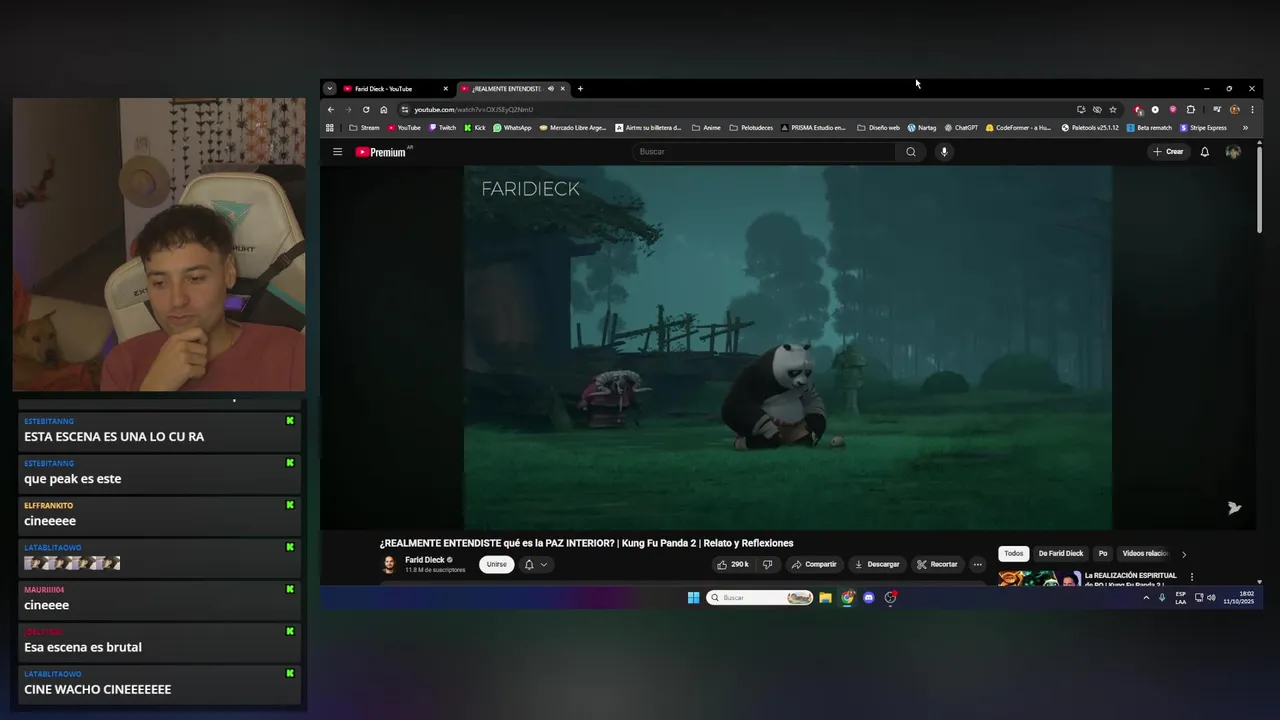Image resolution: width=1280 pixels, height=720 pixels.
Task: Show more bookmarks with overflow chevron
Action: 1245,128
